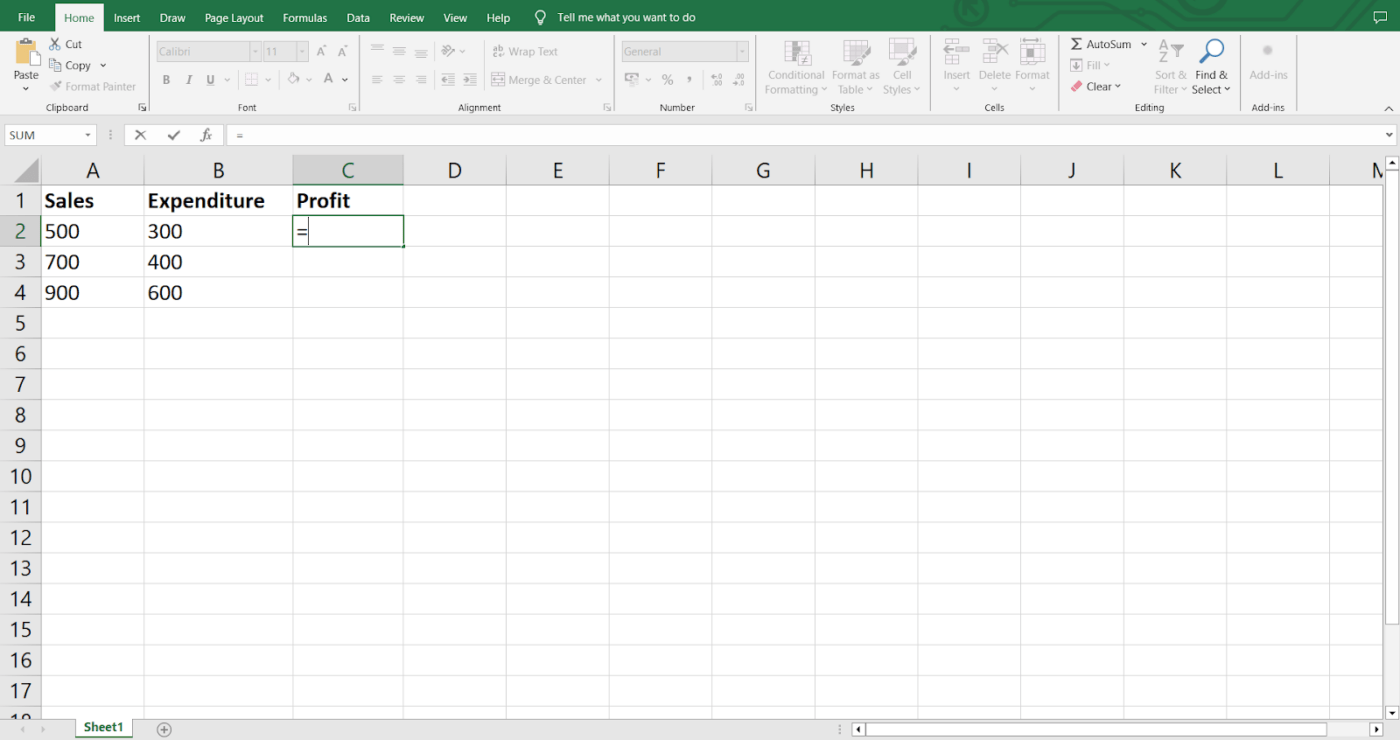
Task: Select the Sheet1 worksheet tab
Action: [x=103, y=727]
